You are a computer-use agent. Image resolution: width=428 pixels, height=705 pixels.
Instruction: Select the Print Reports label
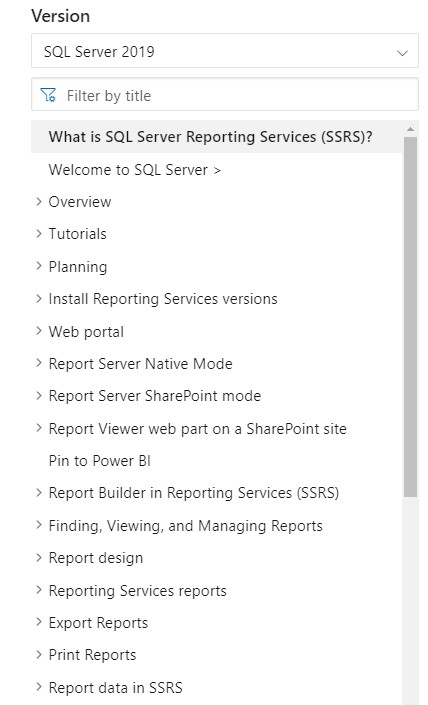click(92, 655)
